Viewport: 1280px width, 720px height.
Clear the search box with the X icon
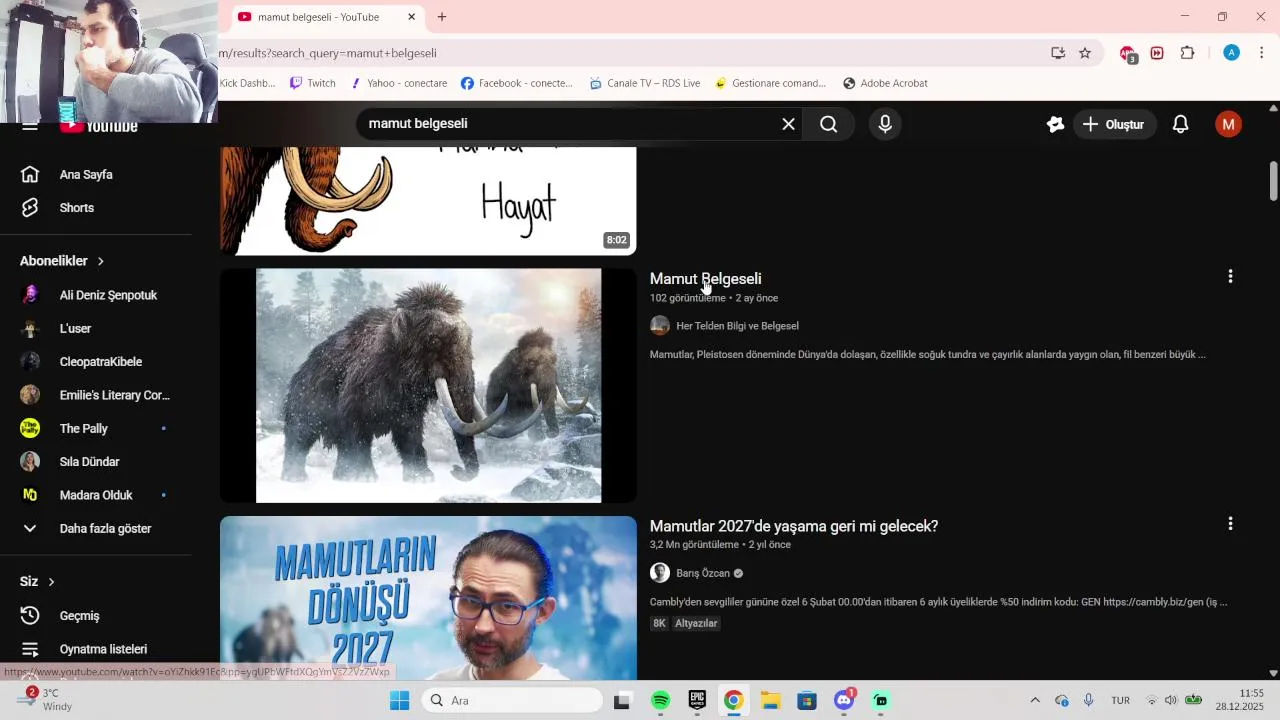(x=788, y=124)
